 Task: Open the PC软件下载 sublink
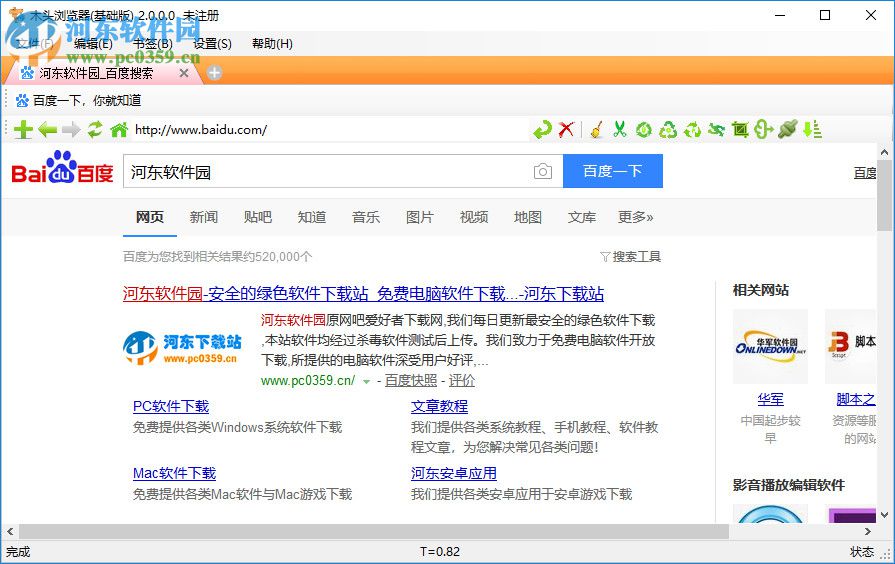[x=171, y=406]
